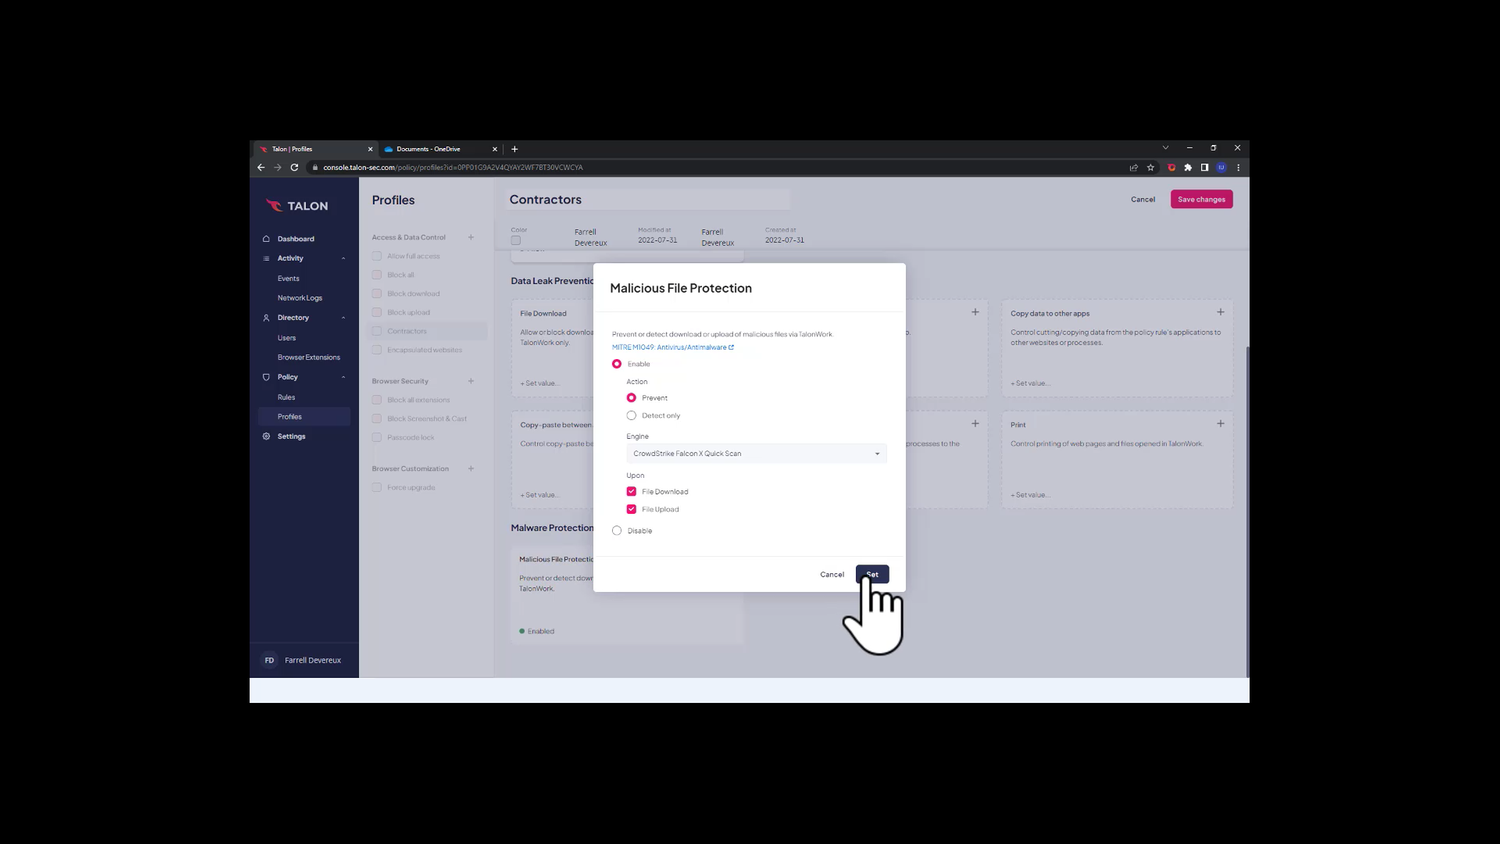This screenshot has width=1500, height=844.
Task: Check the Block all extensions checkbox
Action: click(377, 400)
